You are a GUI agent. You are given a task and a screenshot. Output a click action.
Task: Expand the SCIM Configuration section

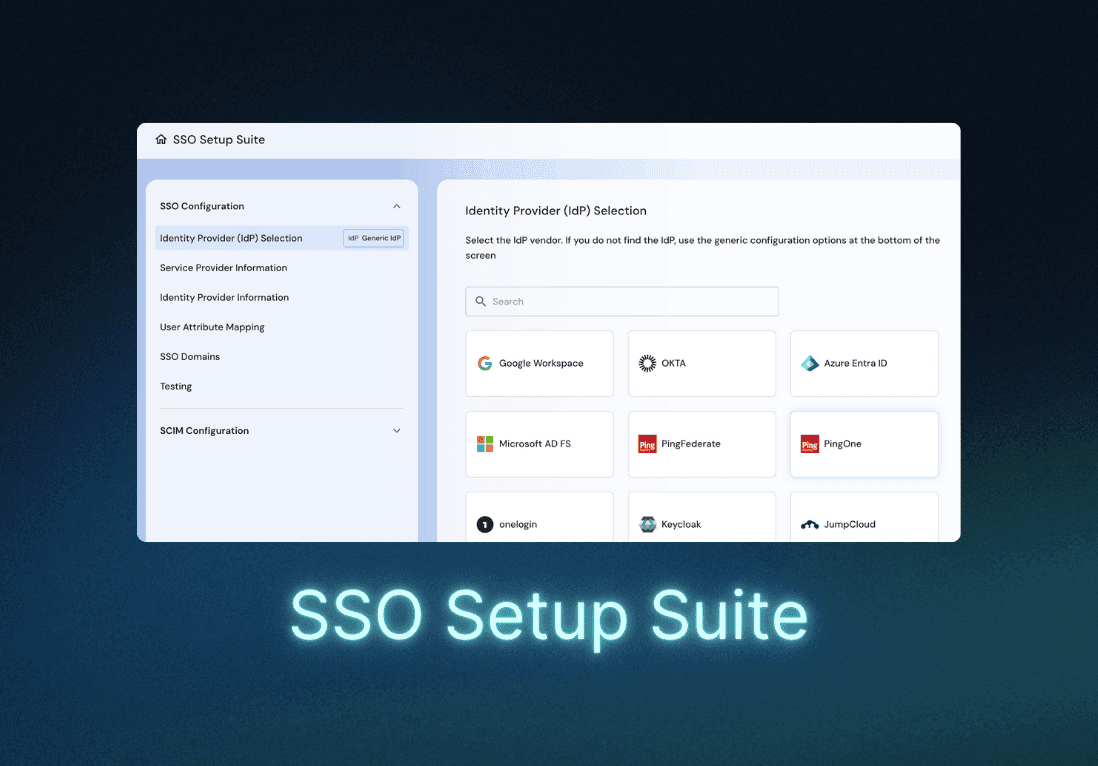point(397,430)
